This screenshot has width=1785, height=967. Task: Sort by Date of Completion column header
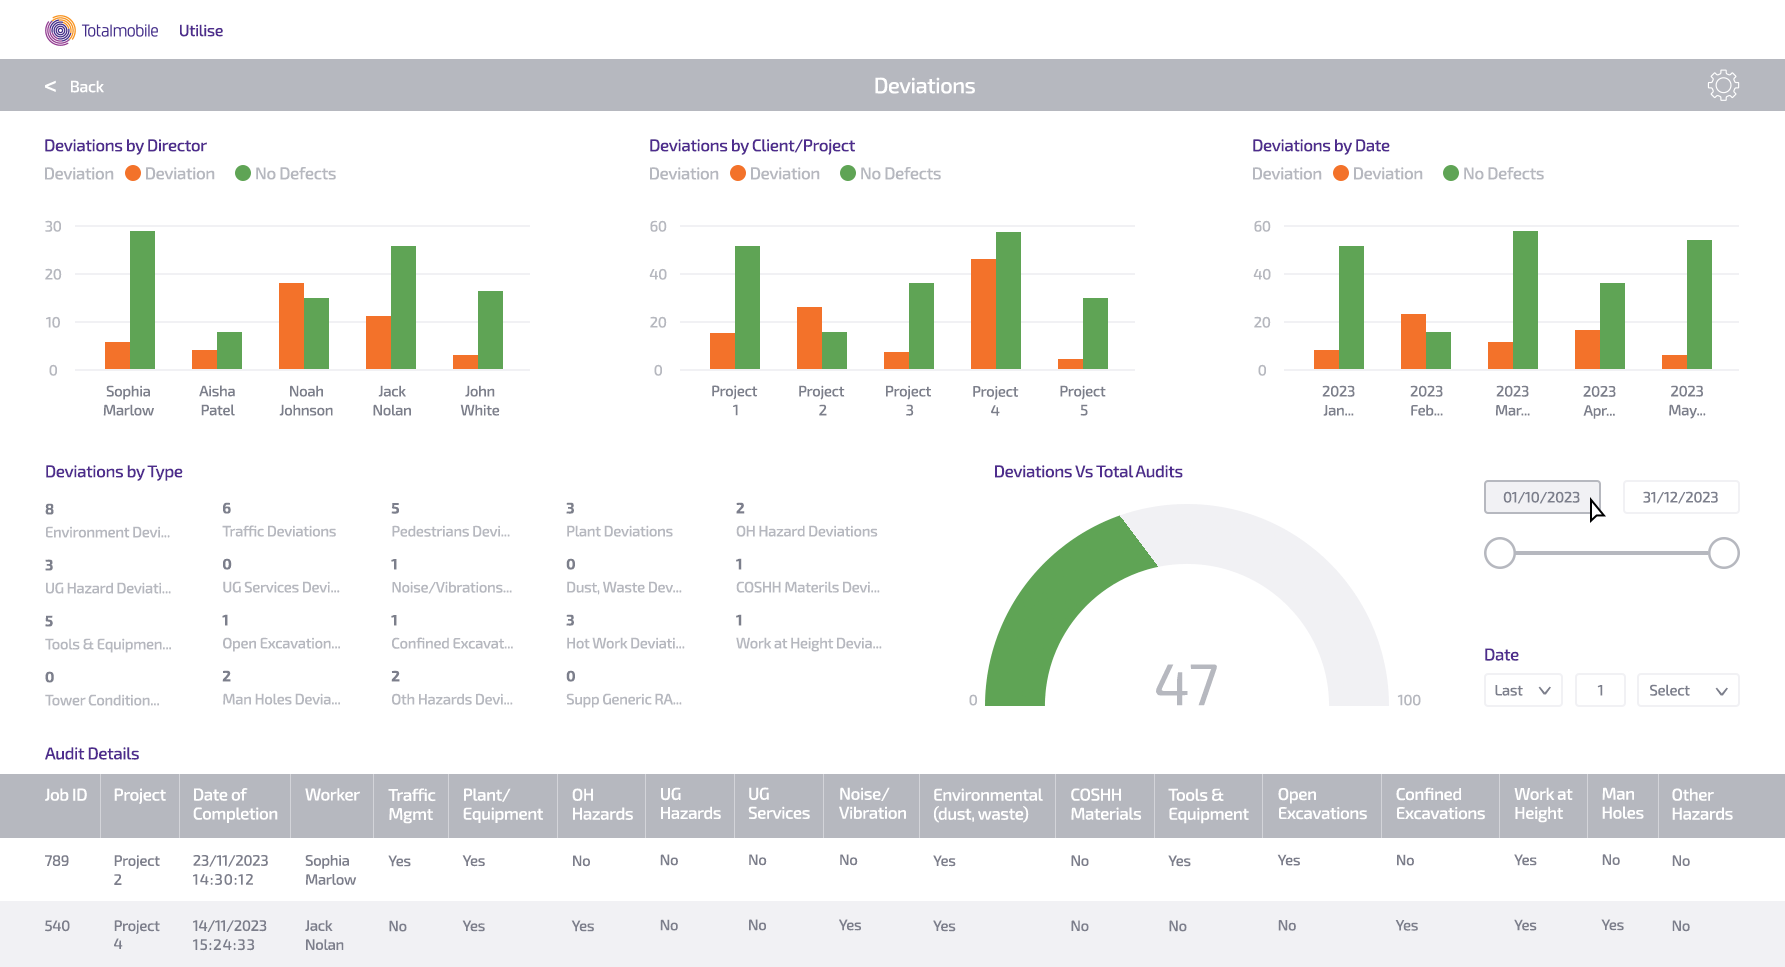(235, 805)
